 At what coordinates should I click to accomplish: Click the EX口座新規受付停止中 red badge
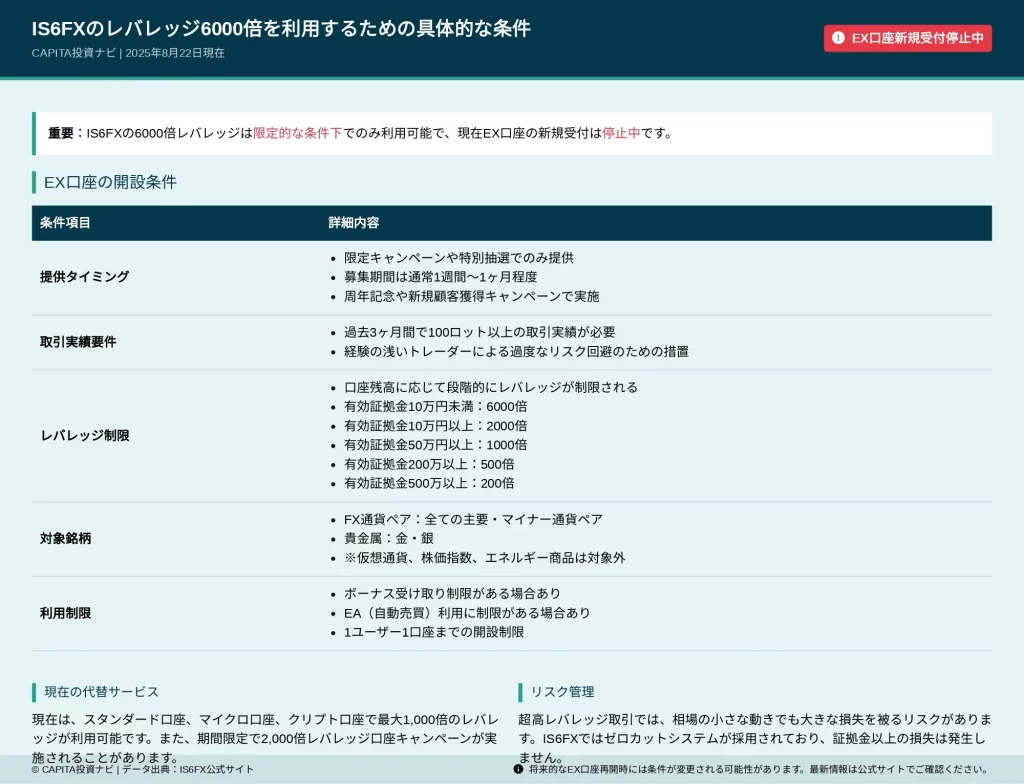(908, 38)
